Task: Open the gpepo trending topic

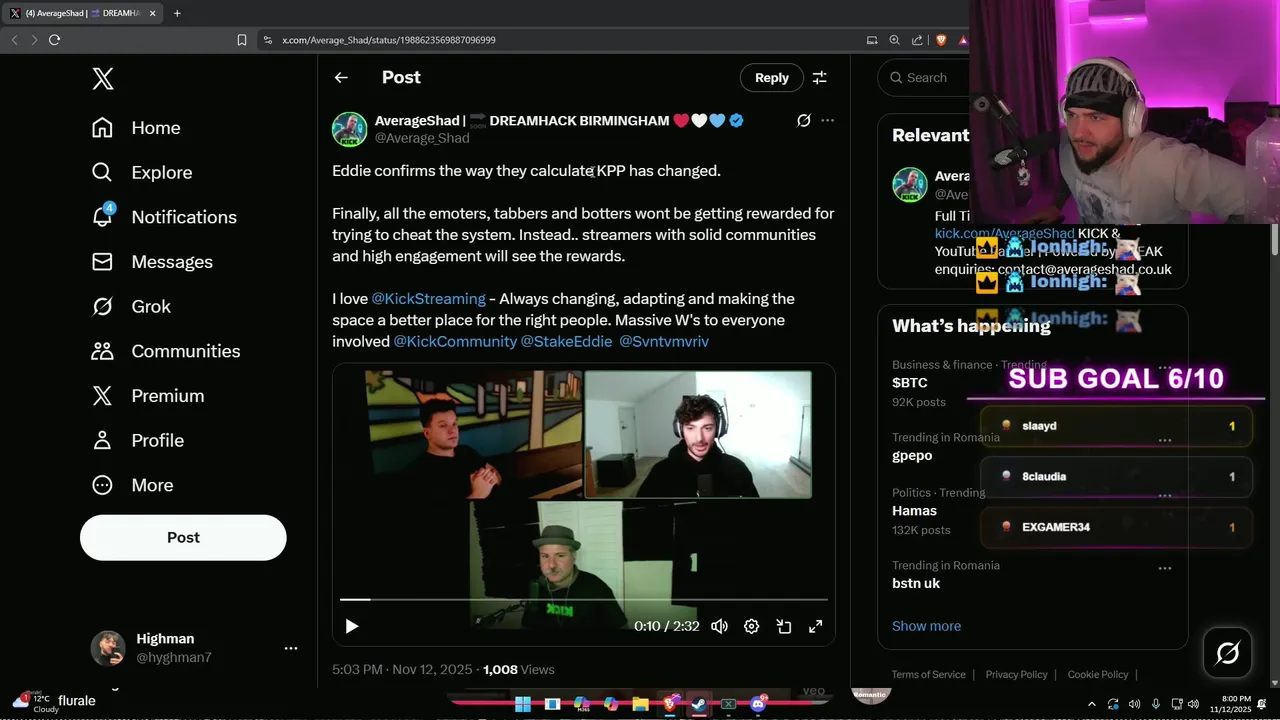Action: click(x=912, y=456)
